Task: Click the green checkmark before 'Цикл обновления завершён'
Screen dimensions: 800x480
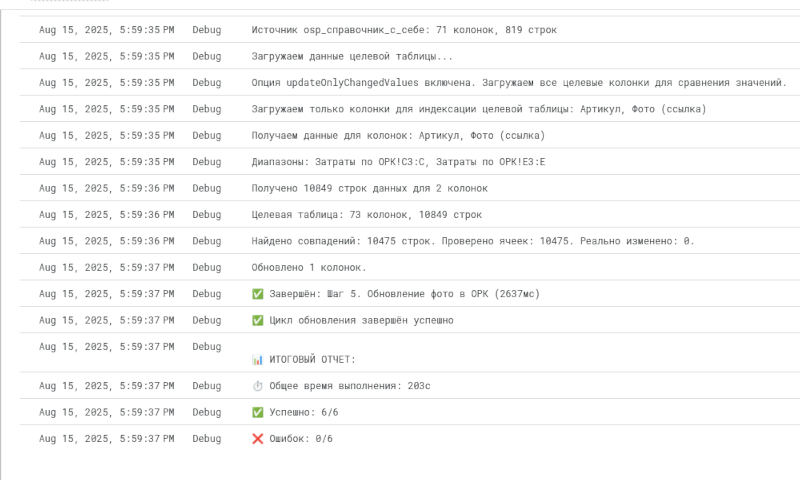Action: [258, 320]
